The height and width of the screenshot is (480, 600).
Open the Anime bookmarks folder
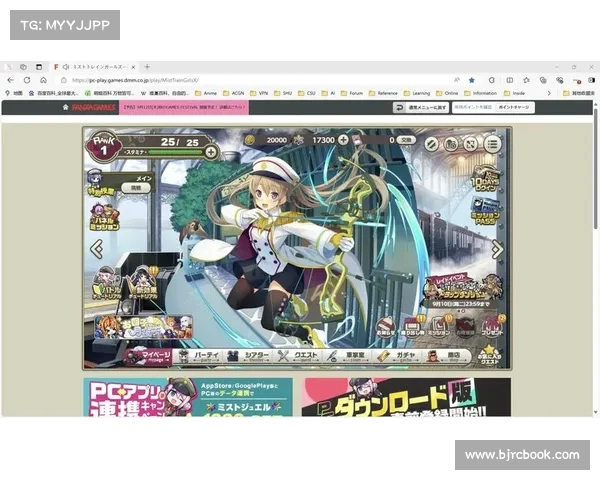point(206,93)
